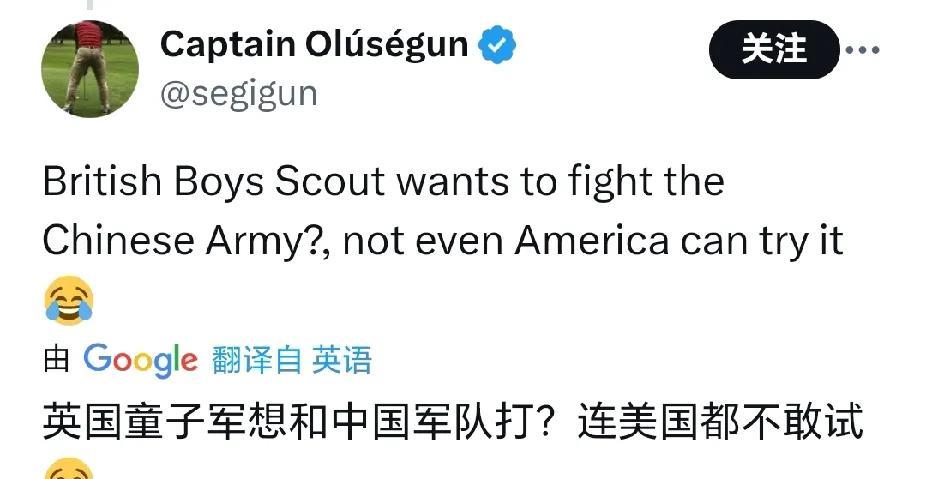Click the first line starting British Boys Scout
Image resolution: width=926 pixels, height=479 pixels.
click(383, 181)
